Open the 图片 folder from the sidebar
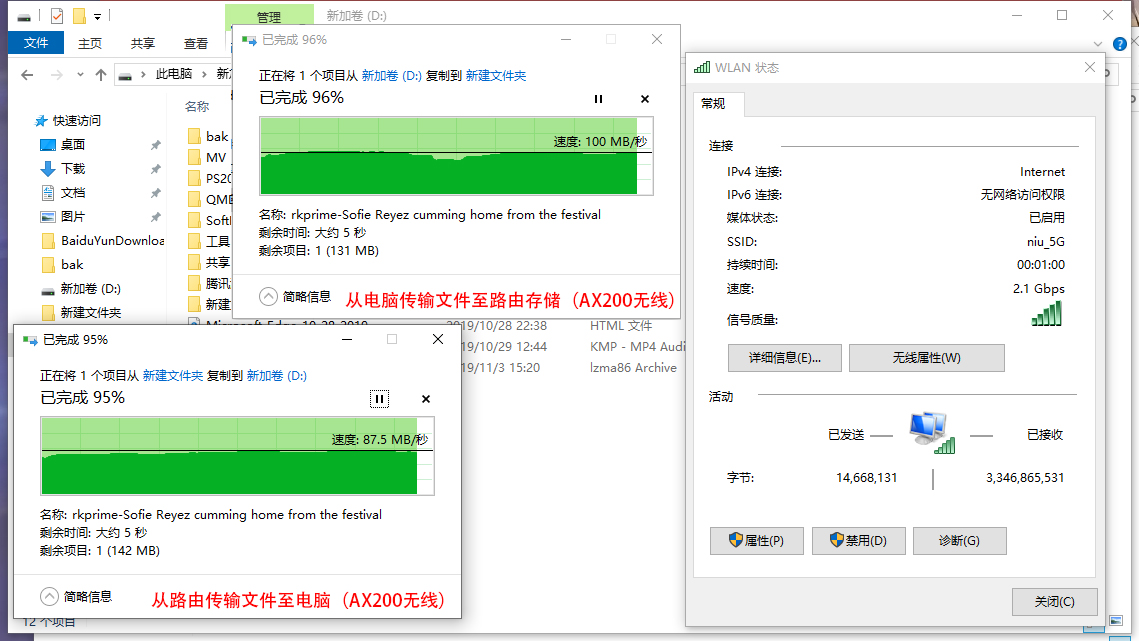The image size is (1139, 641). 63,216
